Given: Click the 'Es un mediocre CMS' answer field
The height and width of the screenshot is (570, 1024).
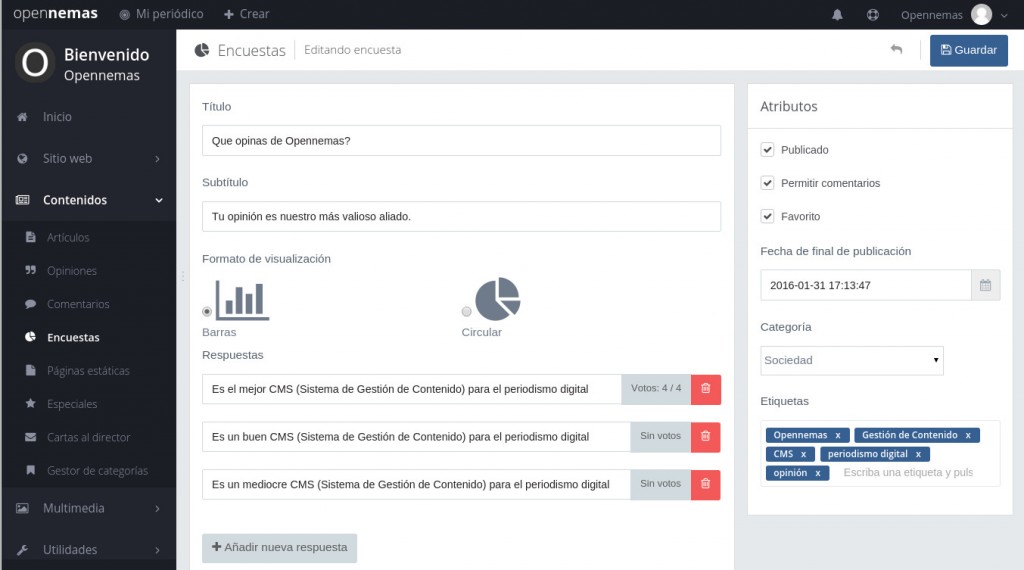Looking at the screenshot, I should (x=417, y=484).
